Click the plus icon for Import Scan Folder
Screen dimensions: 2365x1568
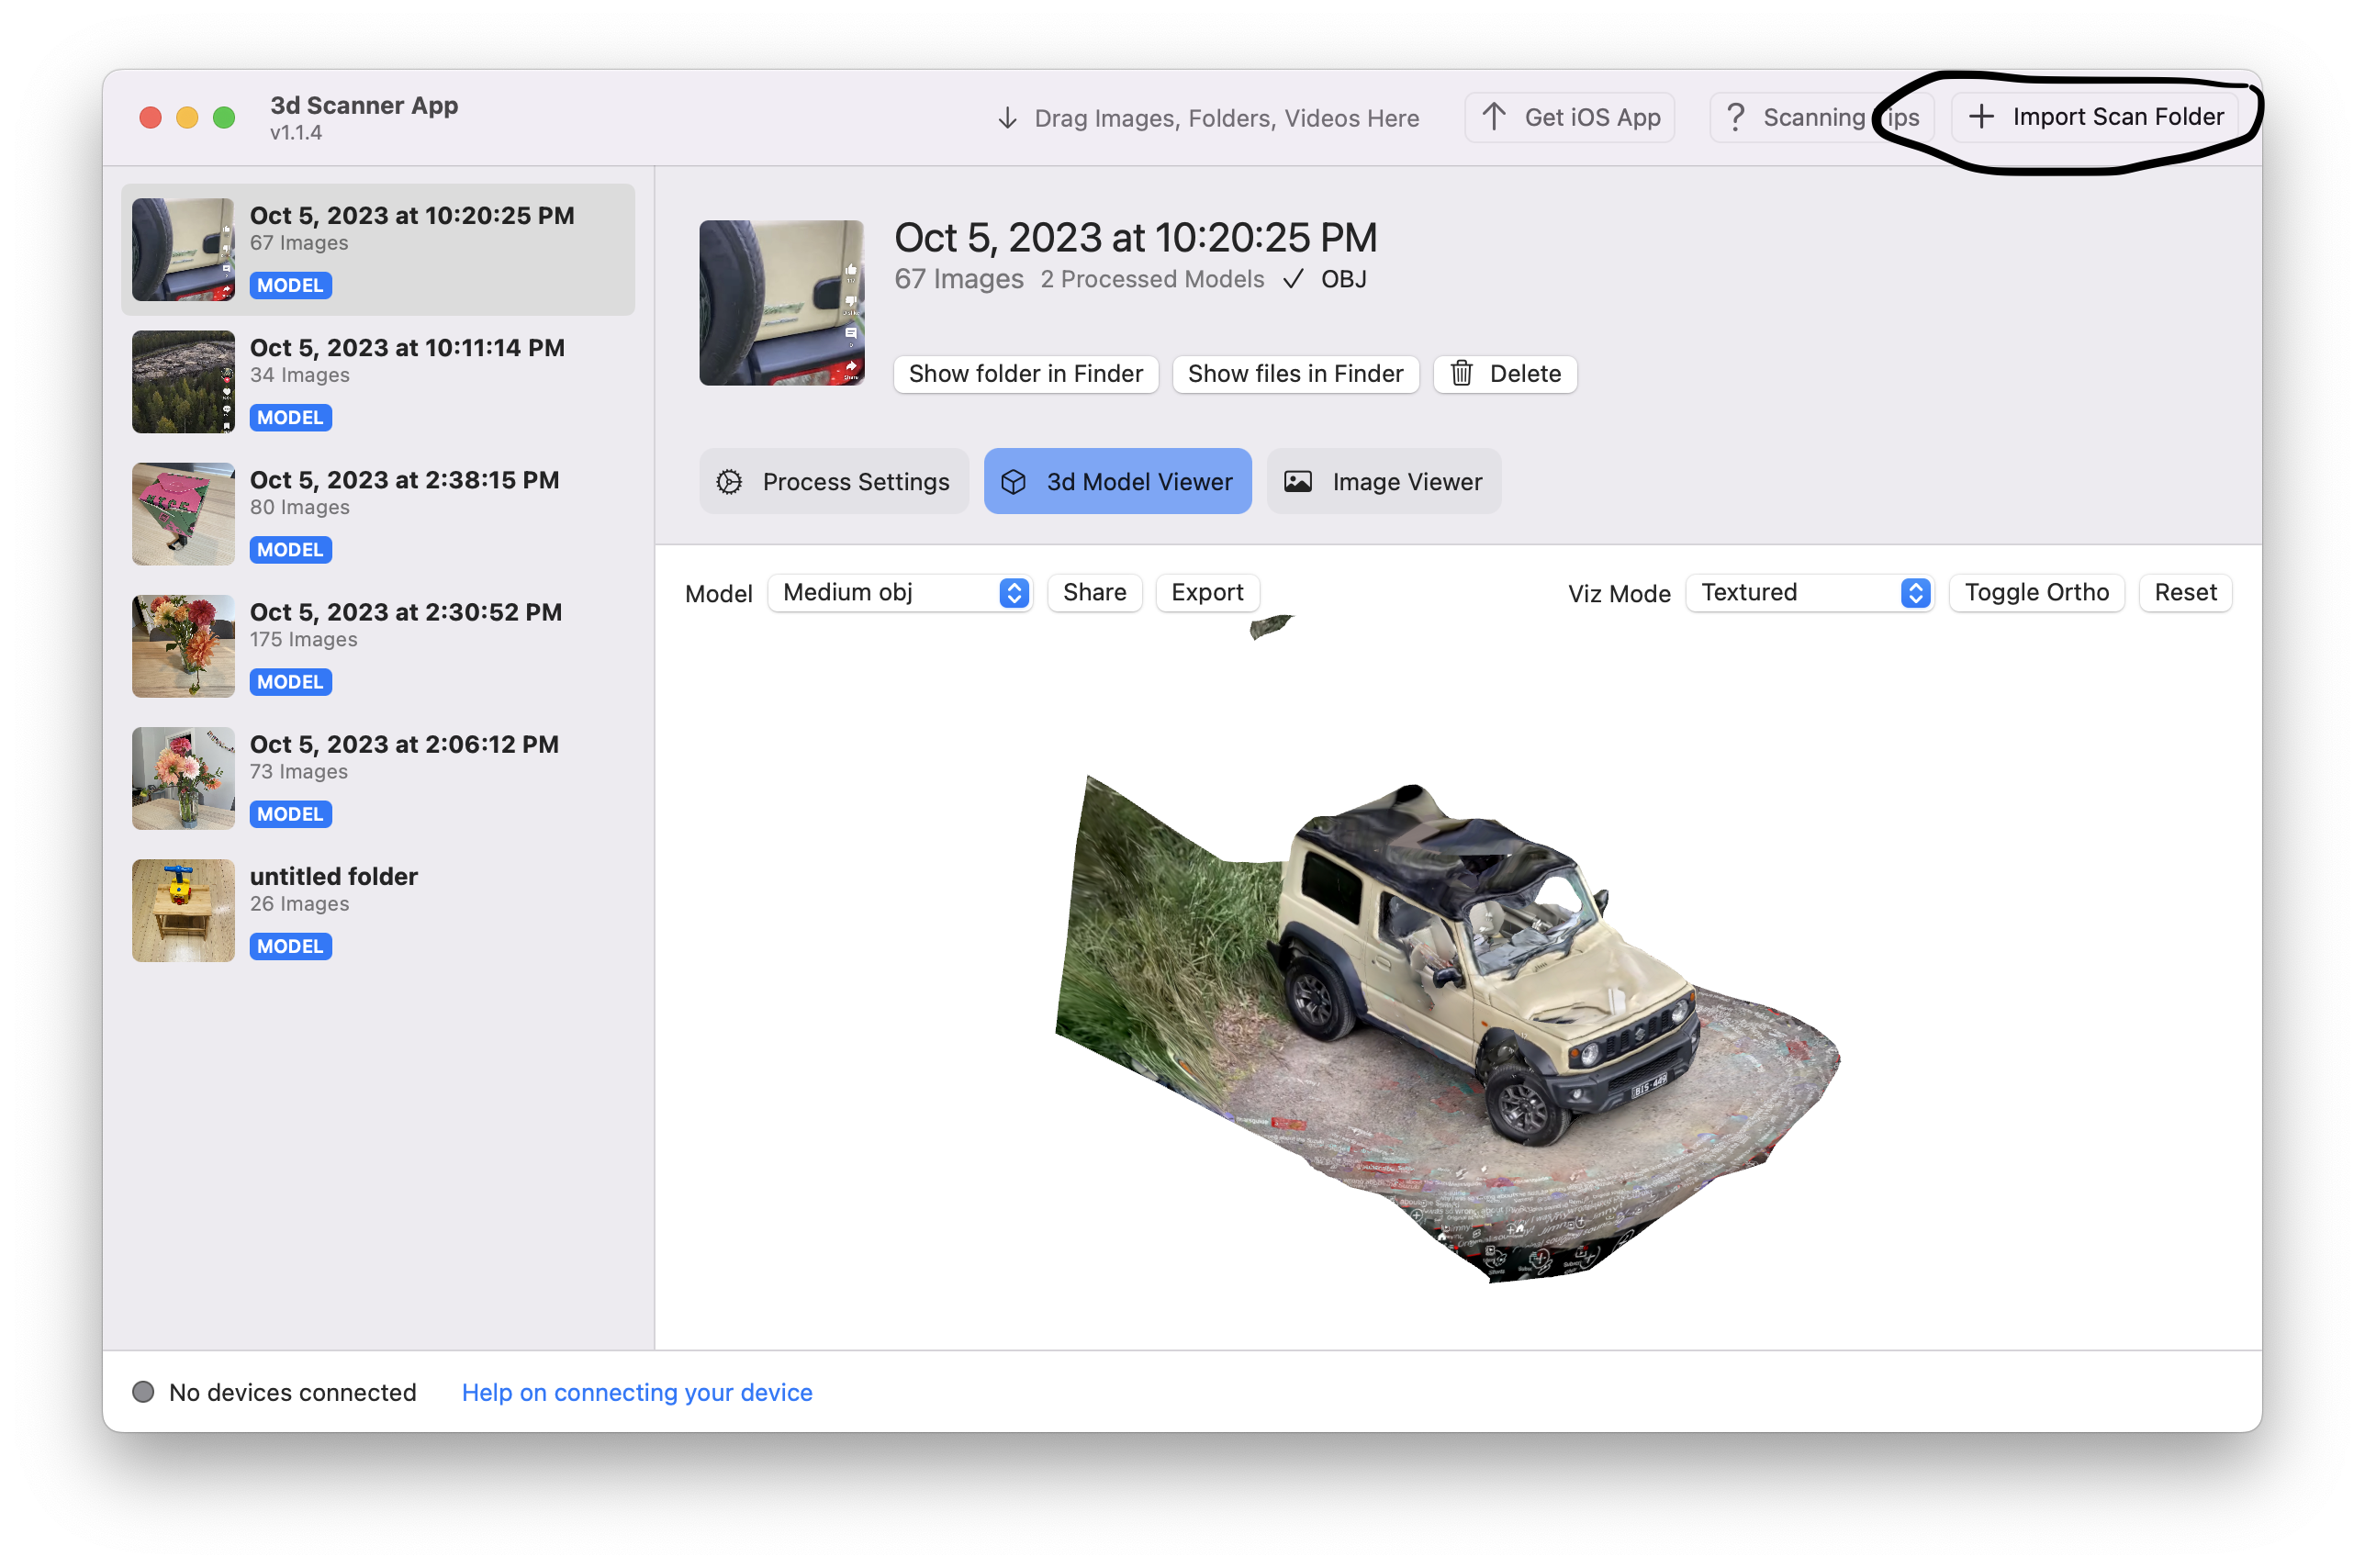point(1981,117)
